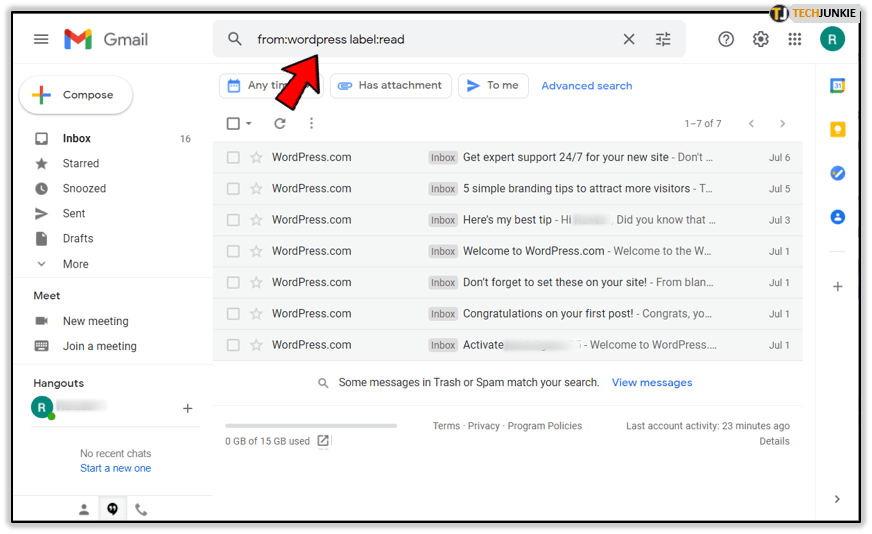This screenshot has width=872, height=534.
Task: Tick checkbox for 'Welcome to WordPress.com' email
Action: [x=233, y=251]
